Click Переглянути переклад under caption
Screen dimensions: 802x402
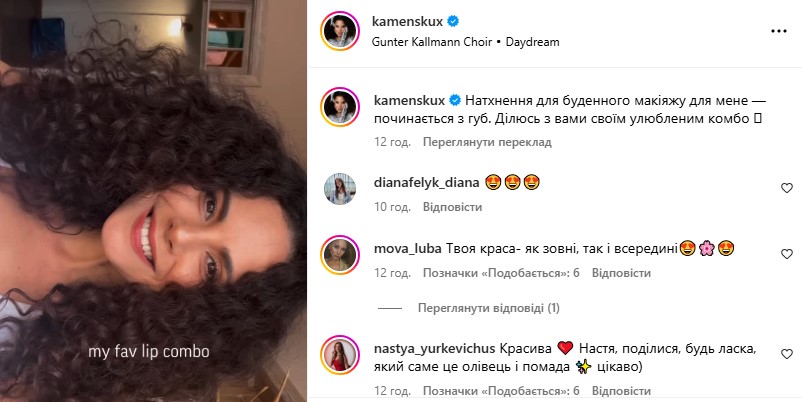[487, 142]
